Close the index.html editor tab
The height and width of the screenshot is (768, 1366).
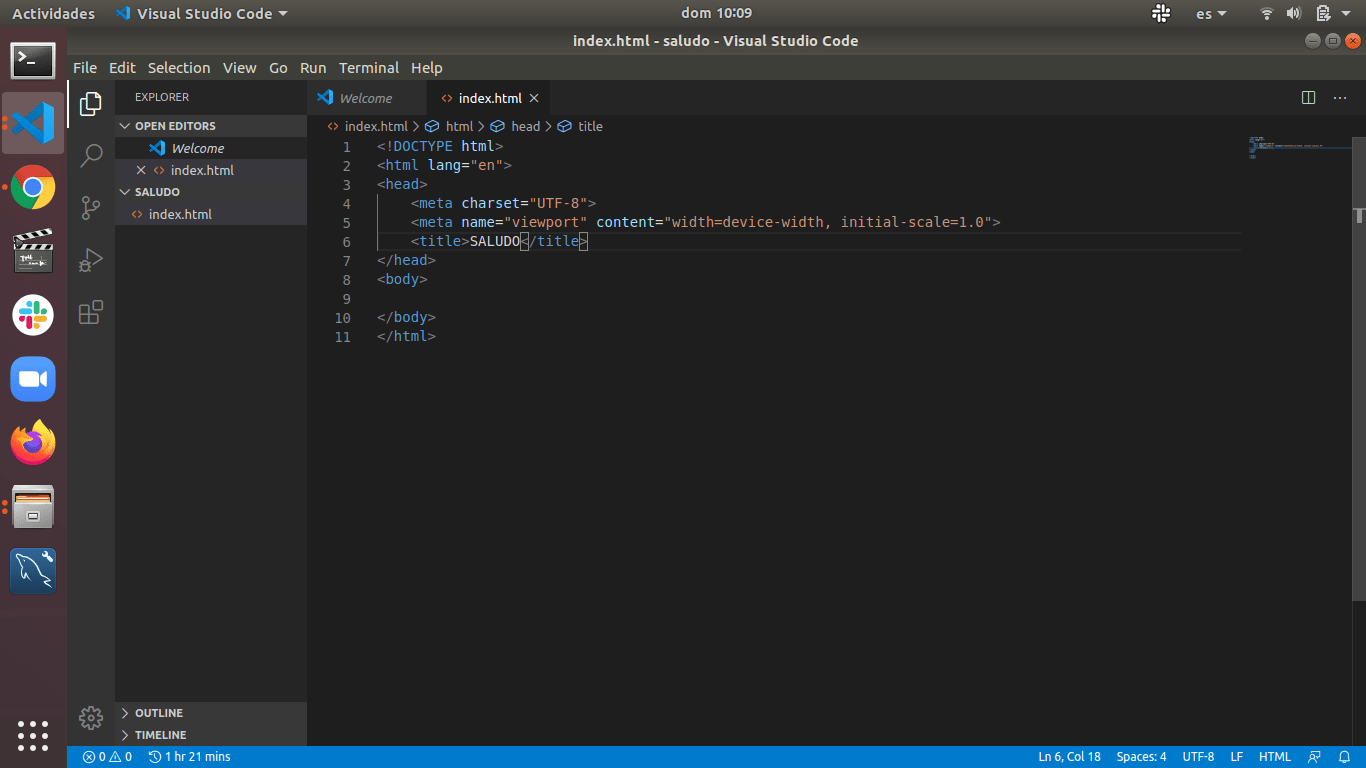[534, 98]
